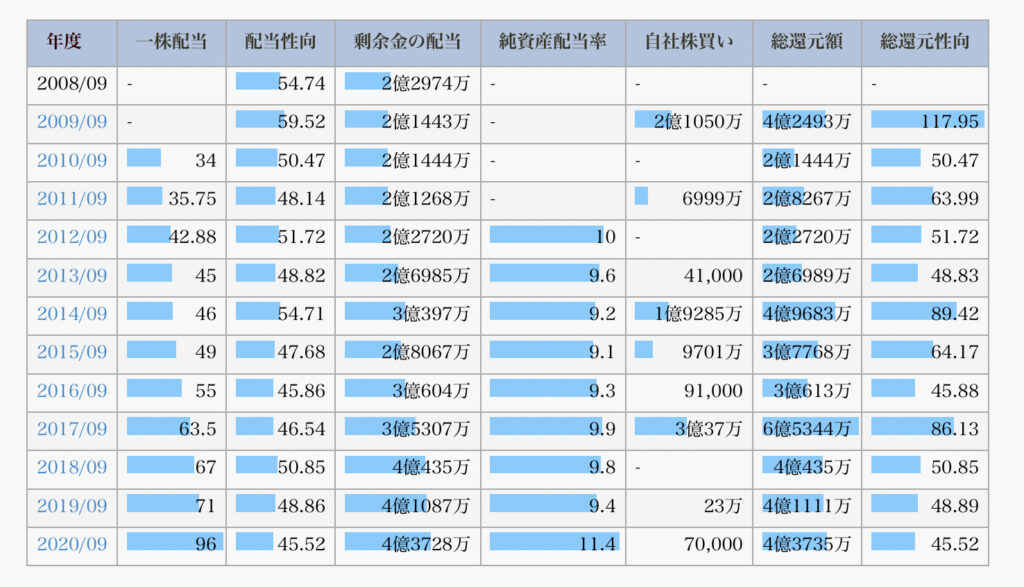
Task: Select the 2億1050万 buyback cell
Action: point(689,123)
